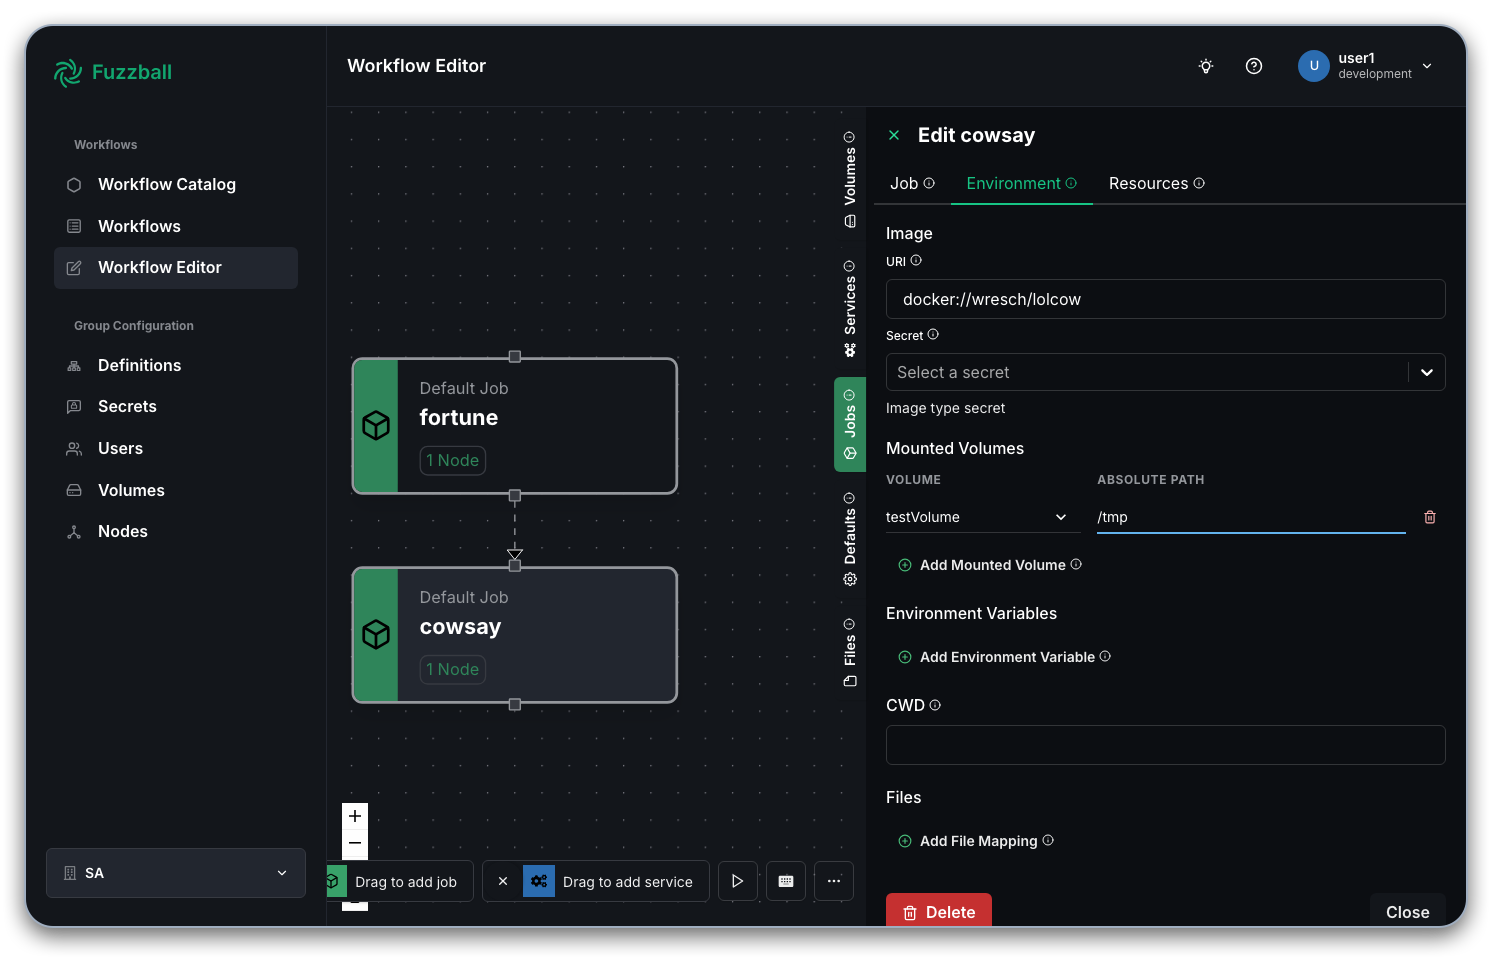Open the more options ellipsis button
Screen dimensions: 1492x960
pyautogui.click(x=834, y=881)
